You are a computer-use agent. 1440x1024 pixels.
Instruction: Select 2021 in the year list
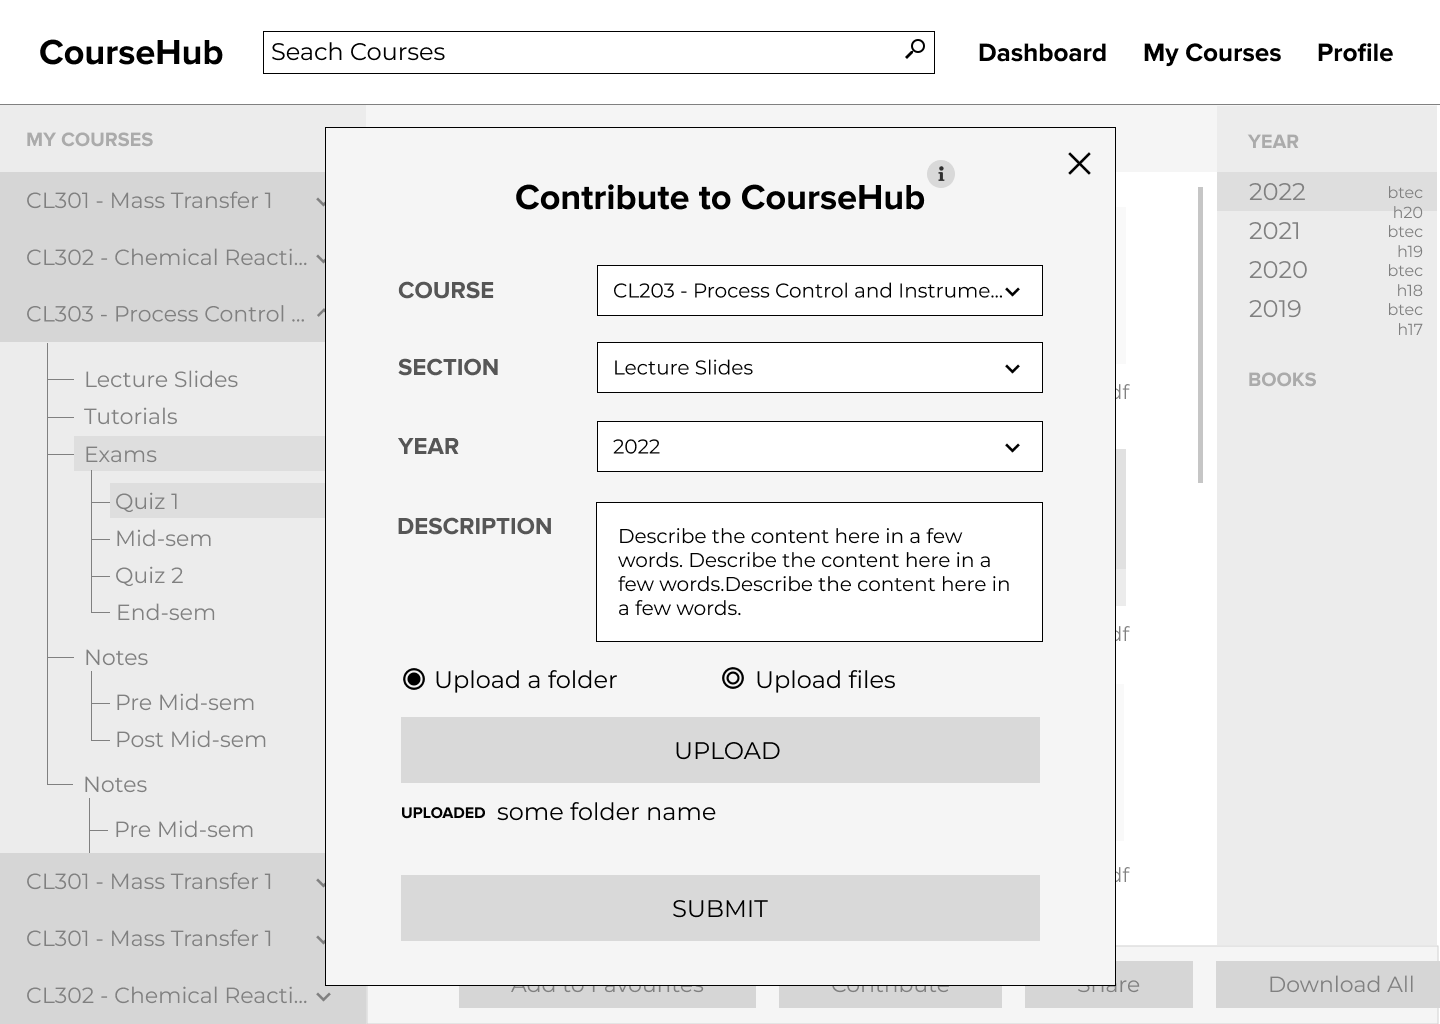click(1275, 231)
